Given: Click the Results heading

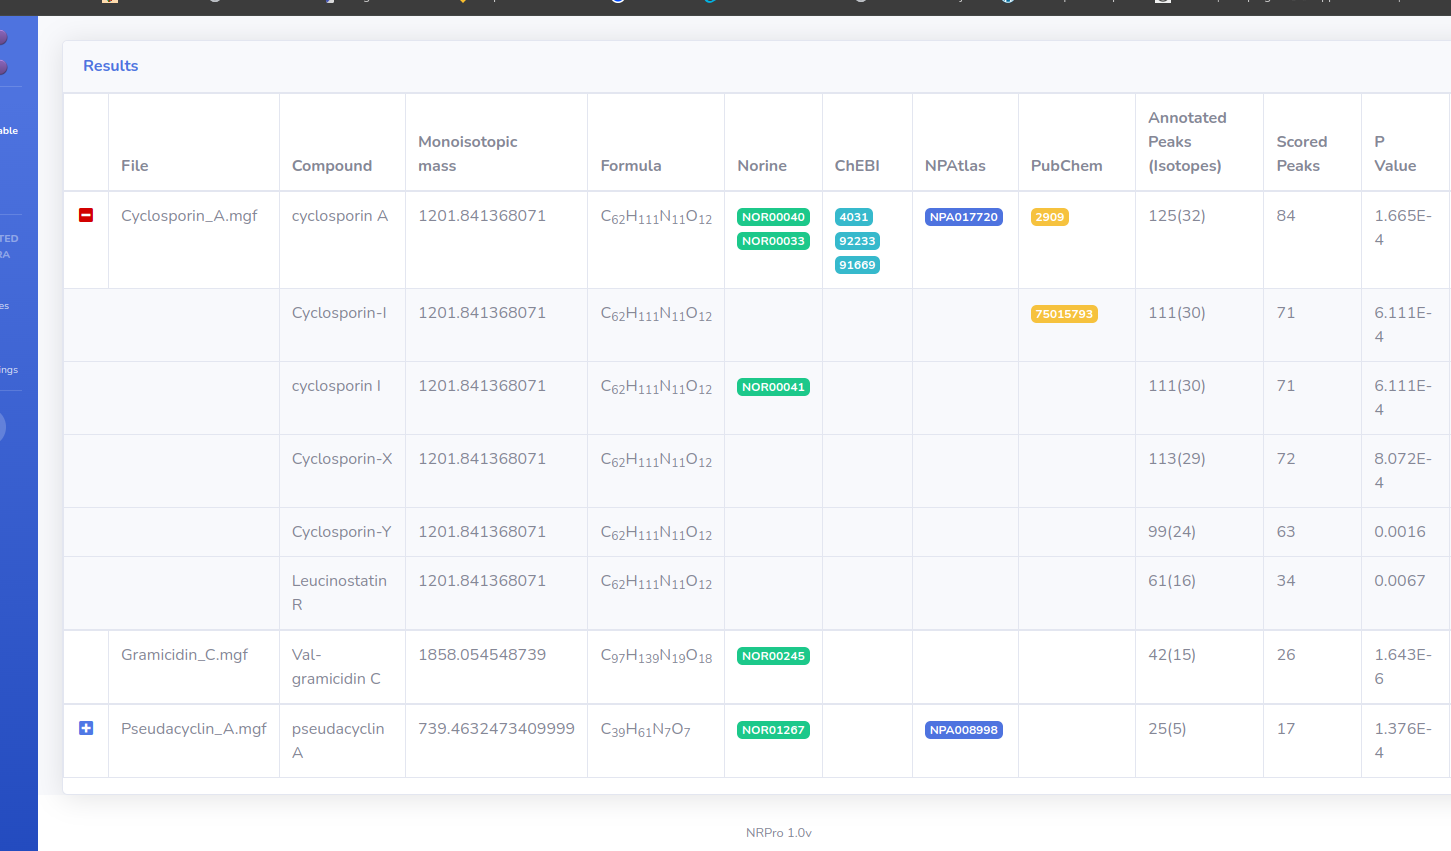Looking at the screenshot, I should [x=111, y=66].
